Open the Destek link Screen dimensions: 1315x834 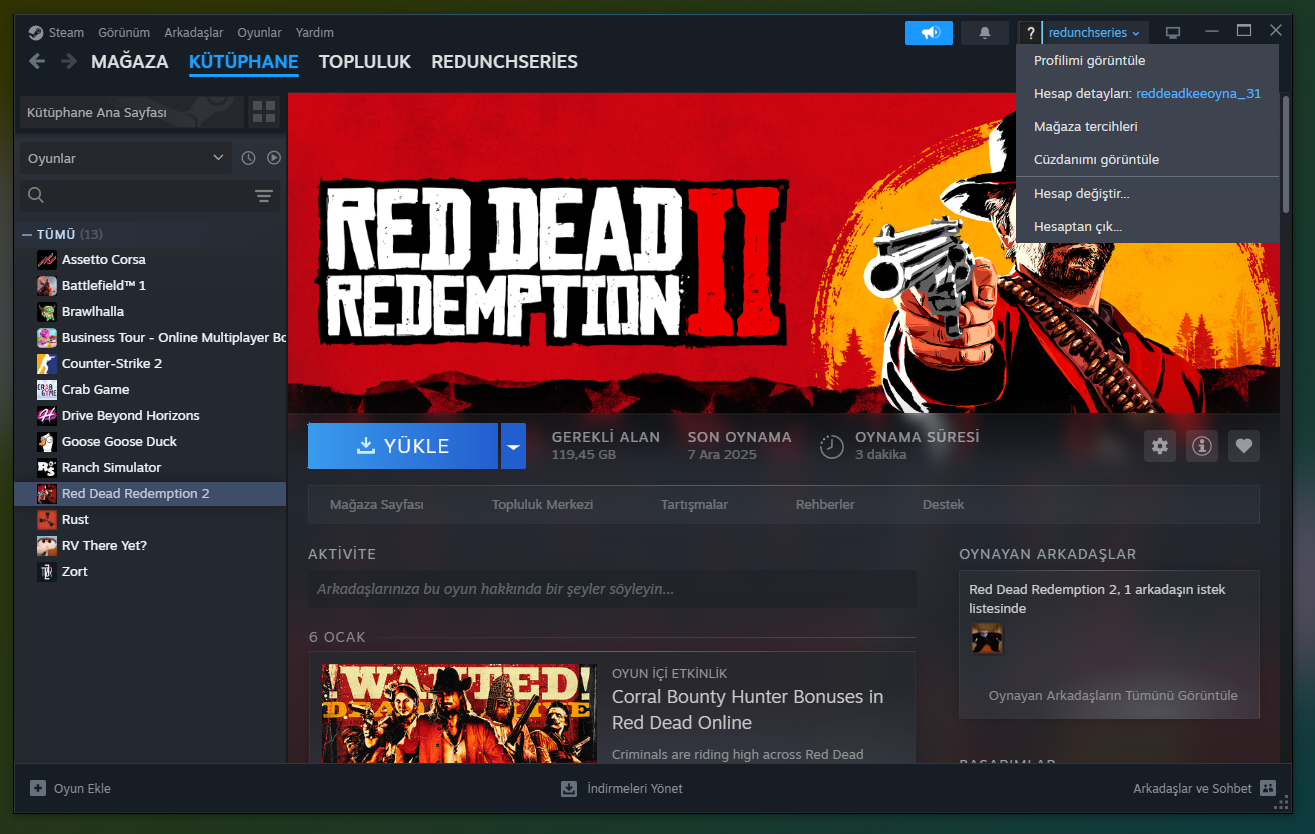[x=944, y=504]
